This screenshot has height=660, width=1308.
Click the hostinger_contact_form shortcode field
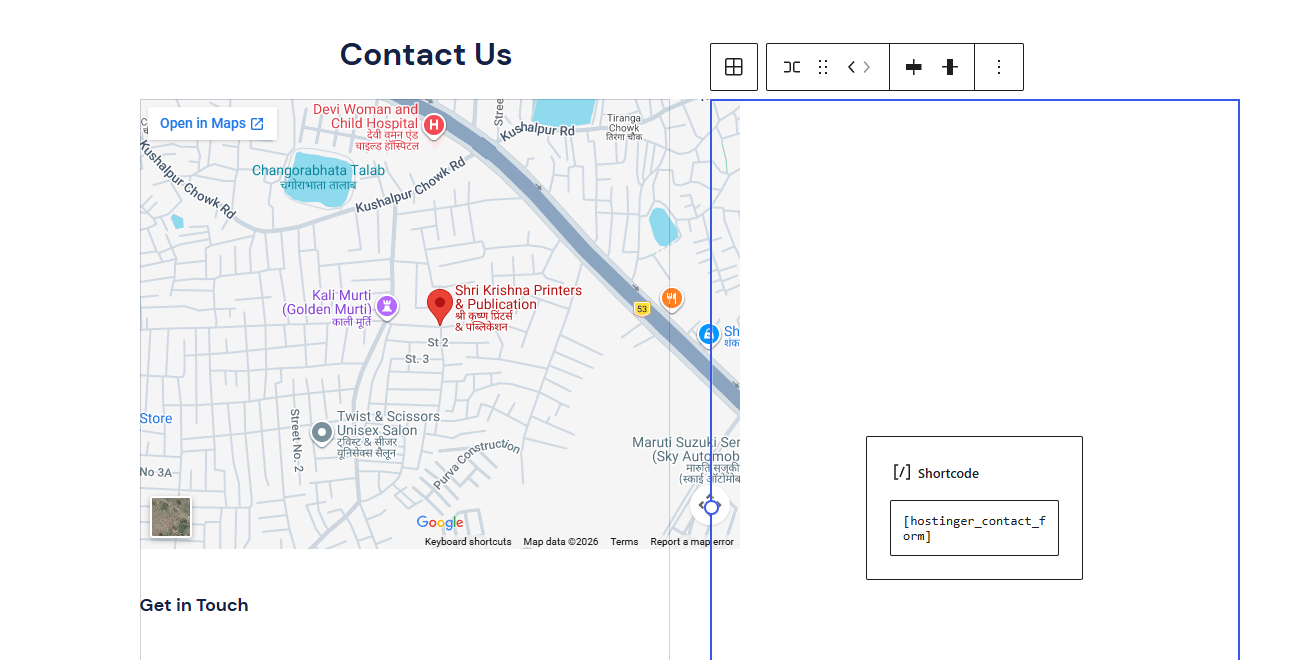tap(974, 528)
